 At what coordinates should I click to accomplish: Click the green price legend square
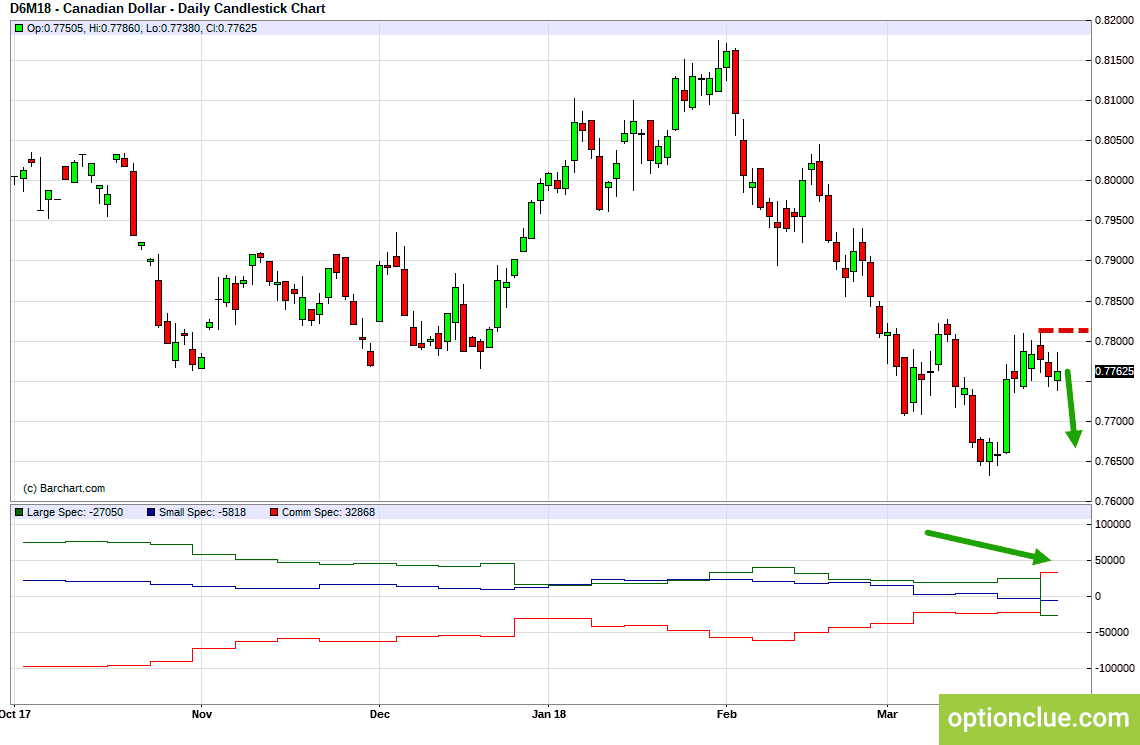coord(19,28)
